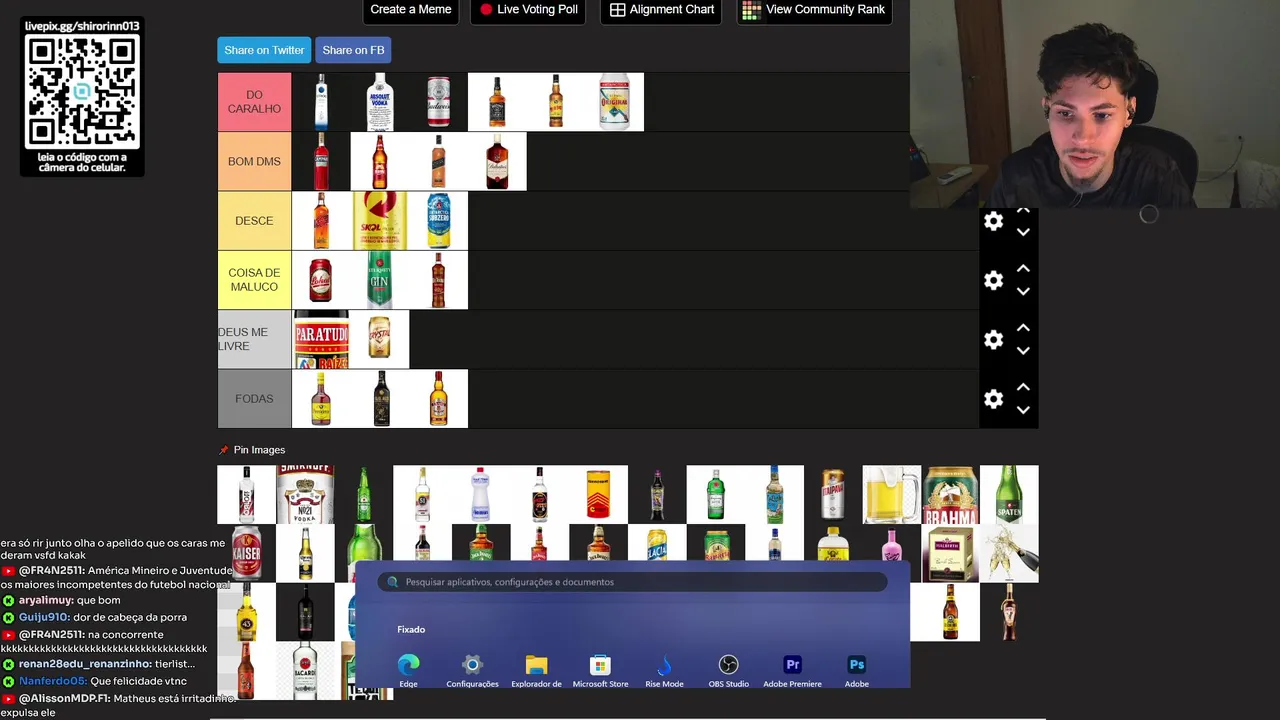1280x720 pixels.
Task: Select the FODAS tier label
Action: pyautogui.click(x=254, y=398)
